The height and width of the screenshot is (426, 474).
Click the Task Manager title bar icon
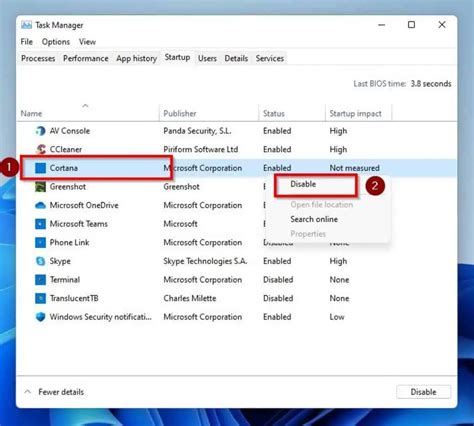pos(26,25)
